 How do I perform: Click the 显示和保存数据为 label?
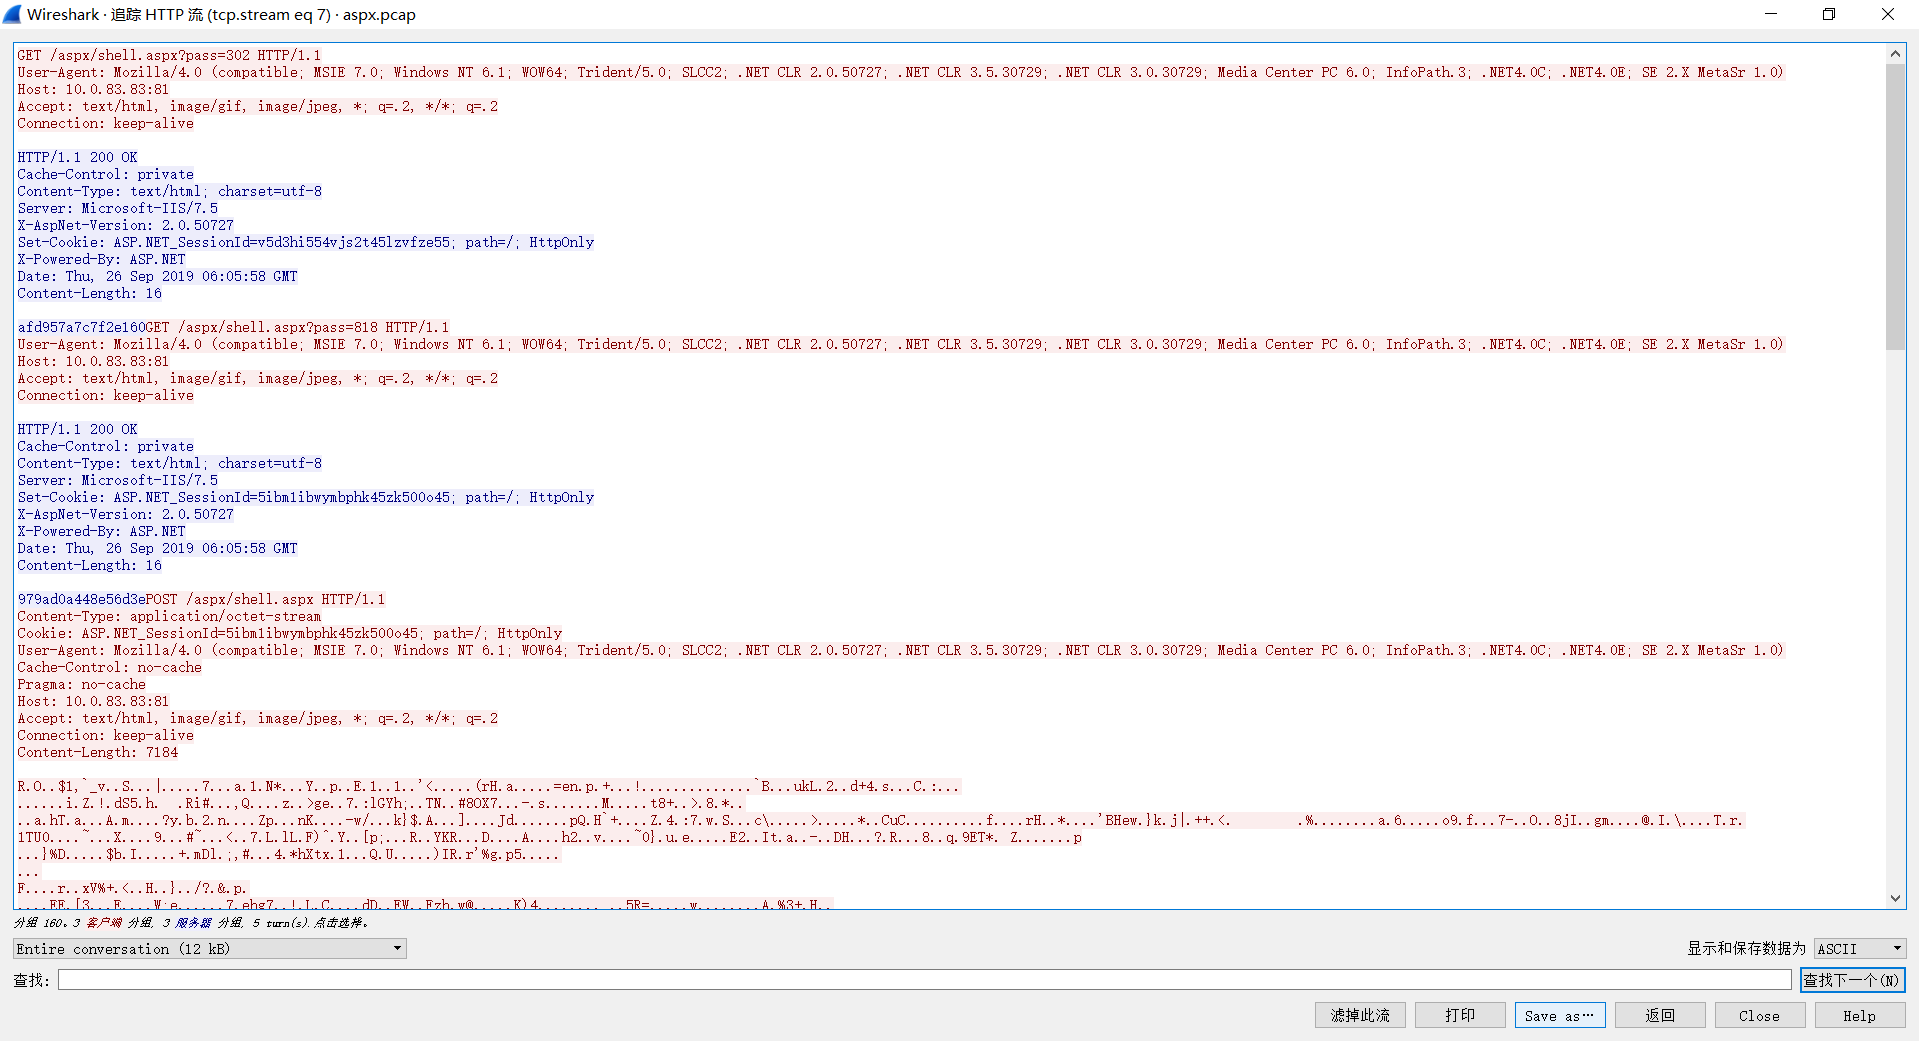pyautogui.click(x=1746, y=948)
